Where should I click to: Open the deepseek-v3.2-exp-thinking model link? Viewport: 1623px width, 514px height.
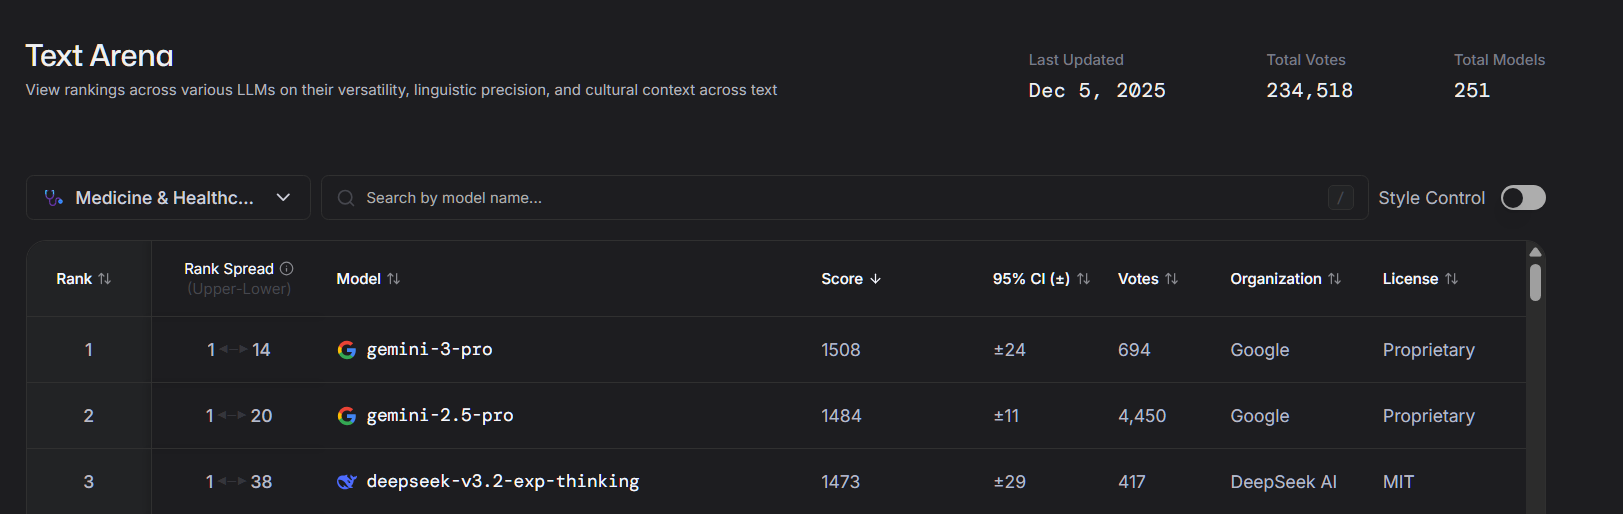[502, 482]
